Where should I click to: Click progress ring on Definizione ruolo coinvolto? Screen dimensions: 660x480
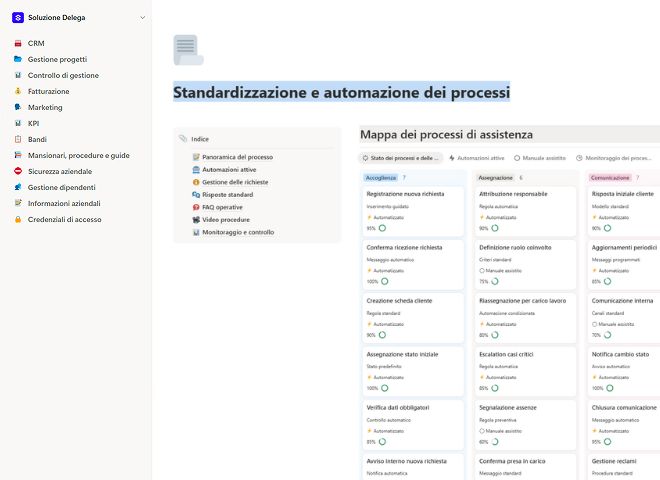495,282
